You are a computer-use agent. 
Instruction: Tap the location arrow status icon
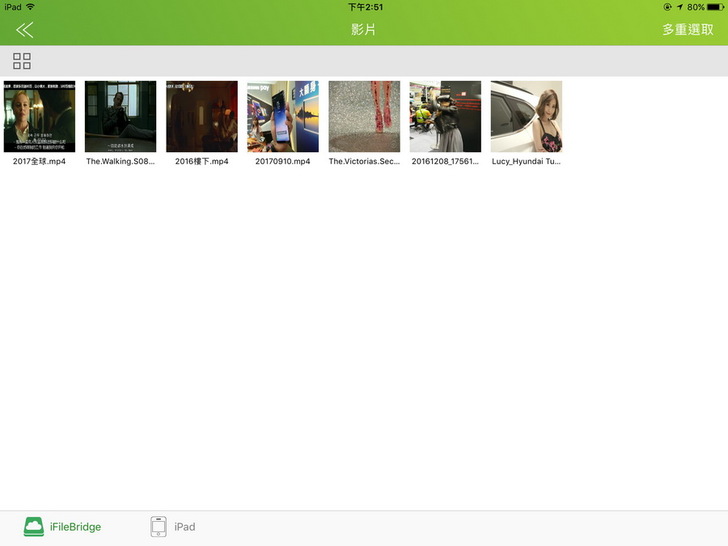click(x=680, y=7)
